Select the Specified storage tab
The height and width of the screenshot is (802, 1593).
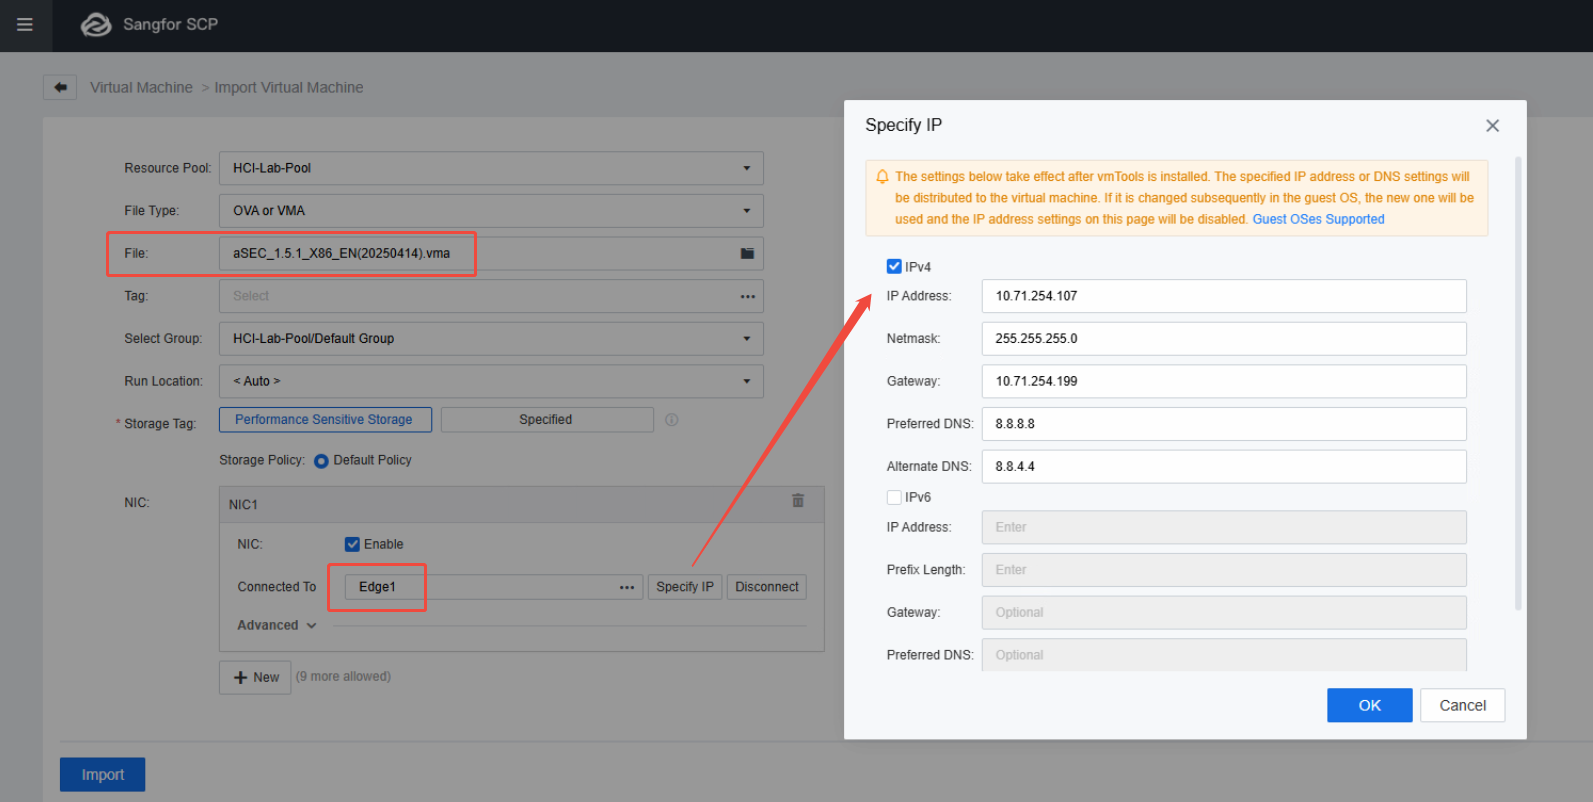coord(547,420)
